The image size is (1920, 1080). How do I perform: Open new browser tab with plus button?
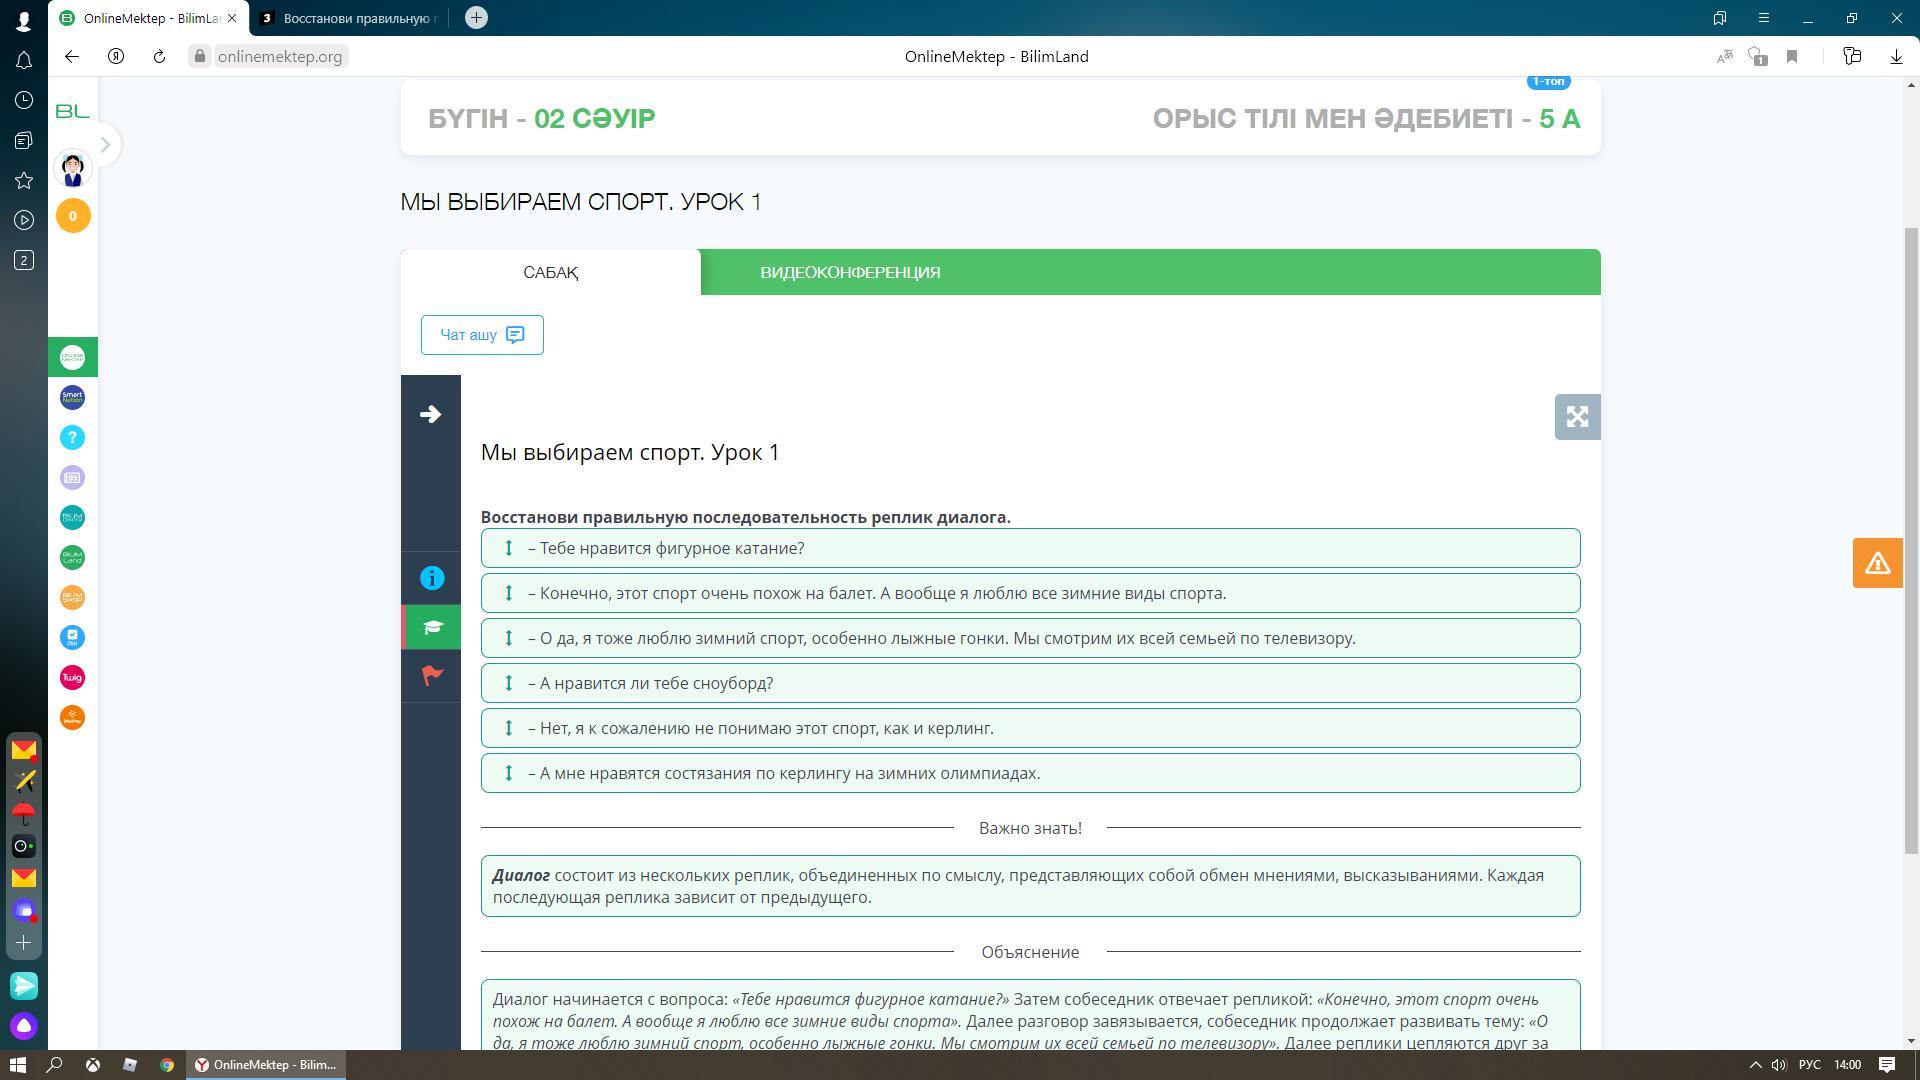coord(476,18)
